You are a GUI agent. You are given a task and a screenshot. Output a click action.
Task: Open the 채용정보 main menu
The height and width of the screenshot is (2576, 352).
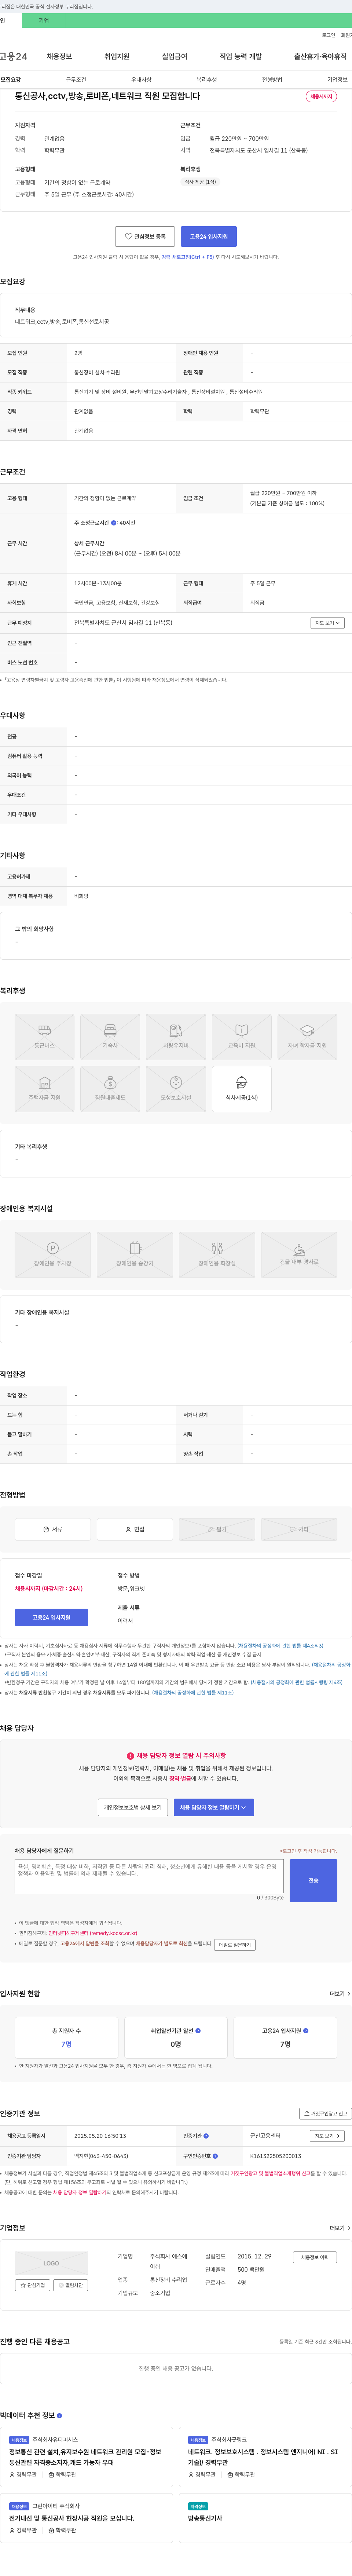click(59, 57)
